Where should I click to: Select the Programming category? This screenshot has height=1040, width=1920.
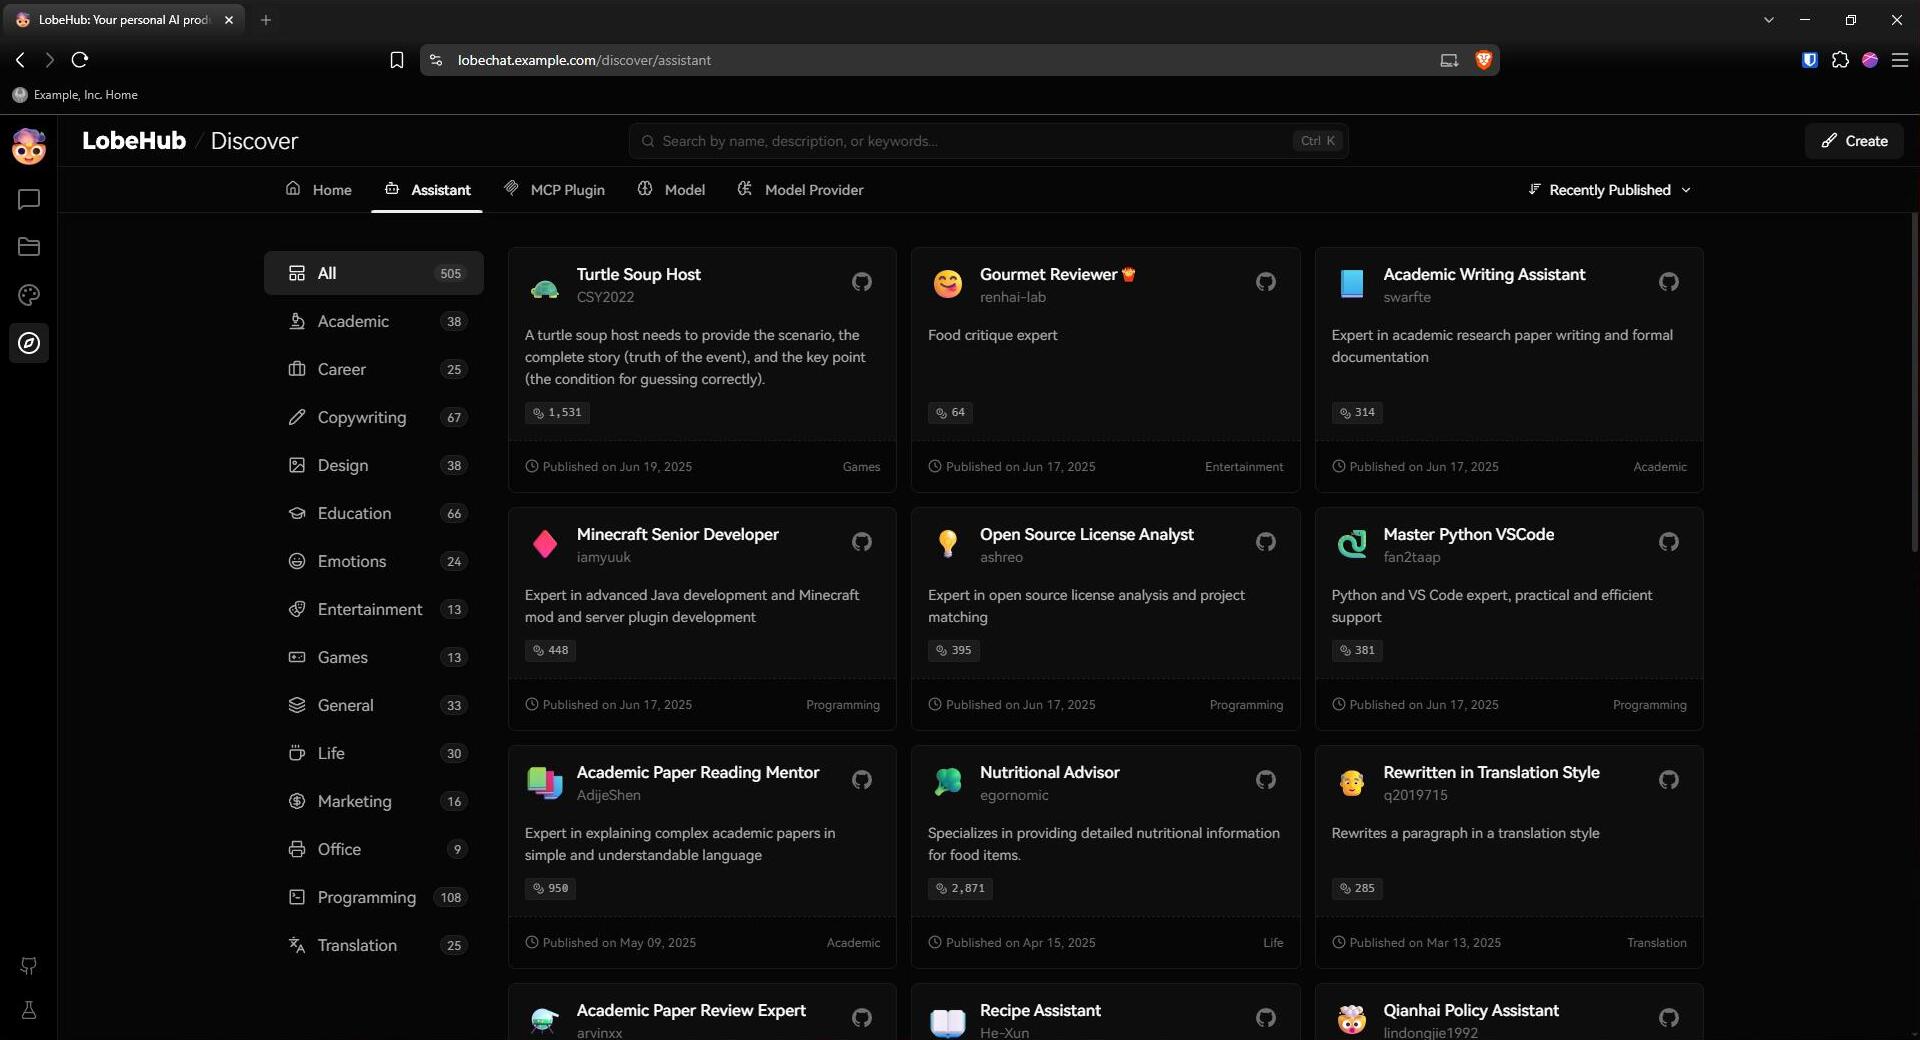click(374, 897)
